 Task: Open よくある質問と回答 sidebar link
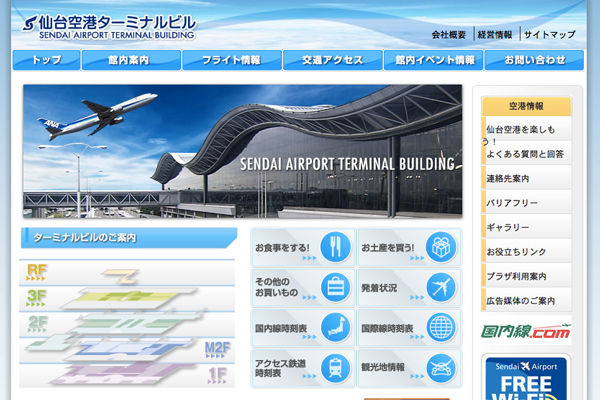527,153
